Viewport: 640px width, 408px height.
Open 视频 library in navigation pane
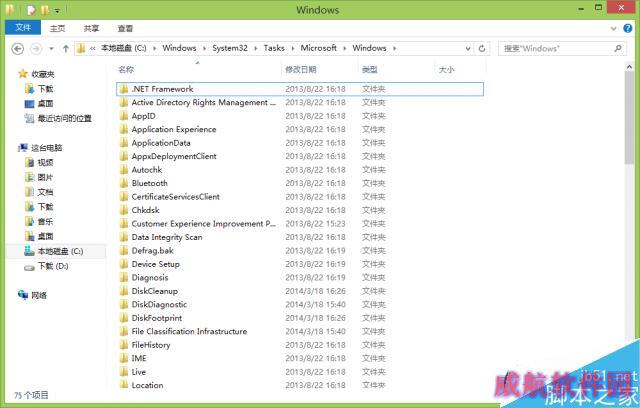point(45,163)
